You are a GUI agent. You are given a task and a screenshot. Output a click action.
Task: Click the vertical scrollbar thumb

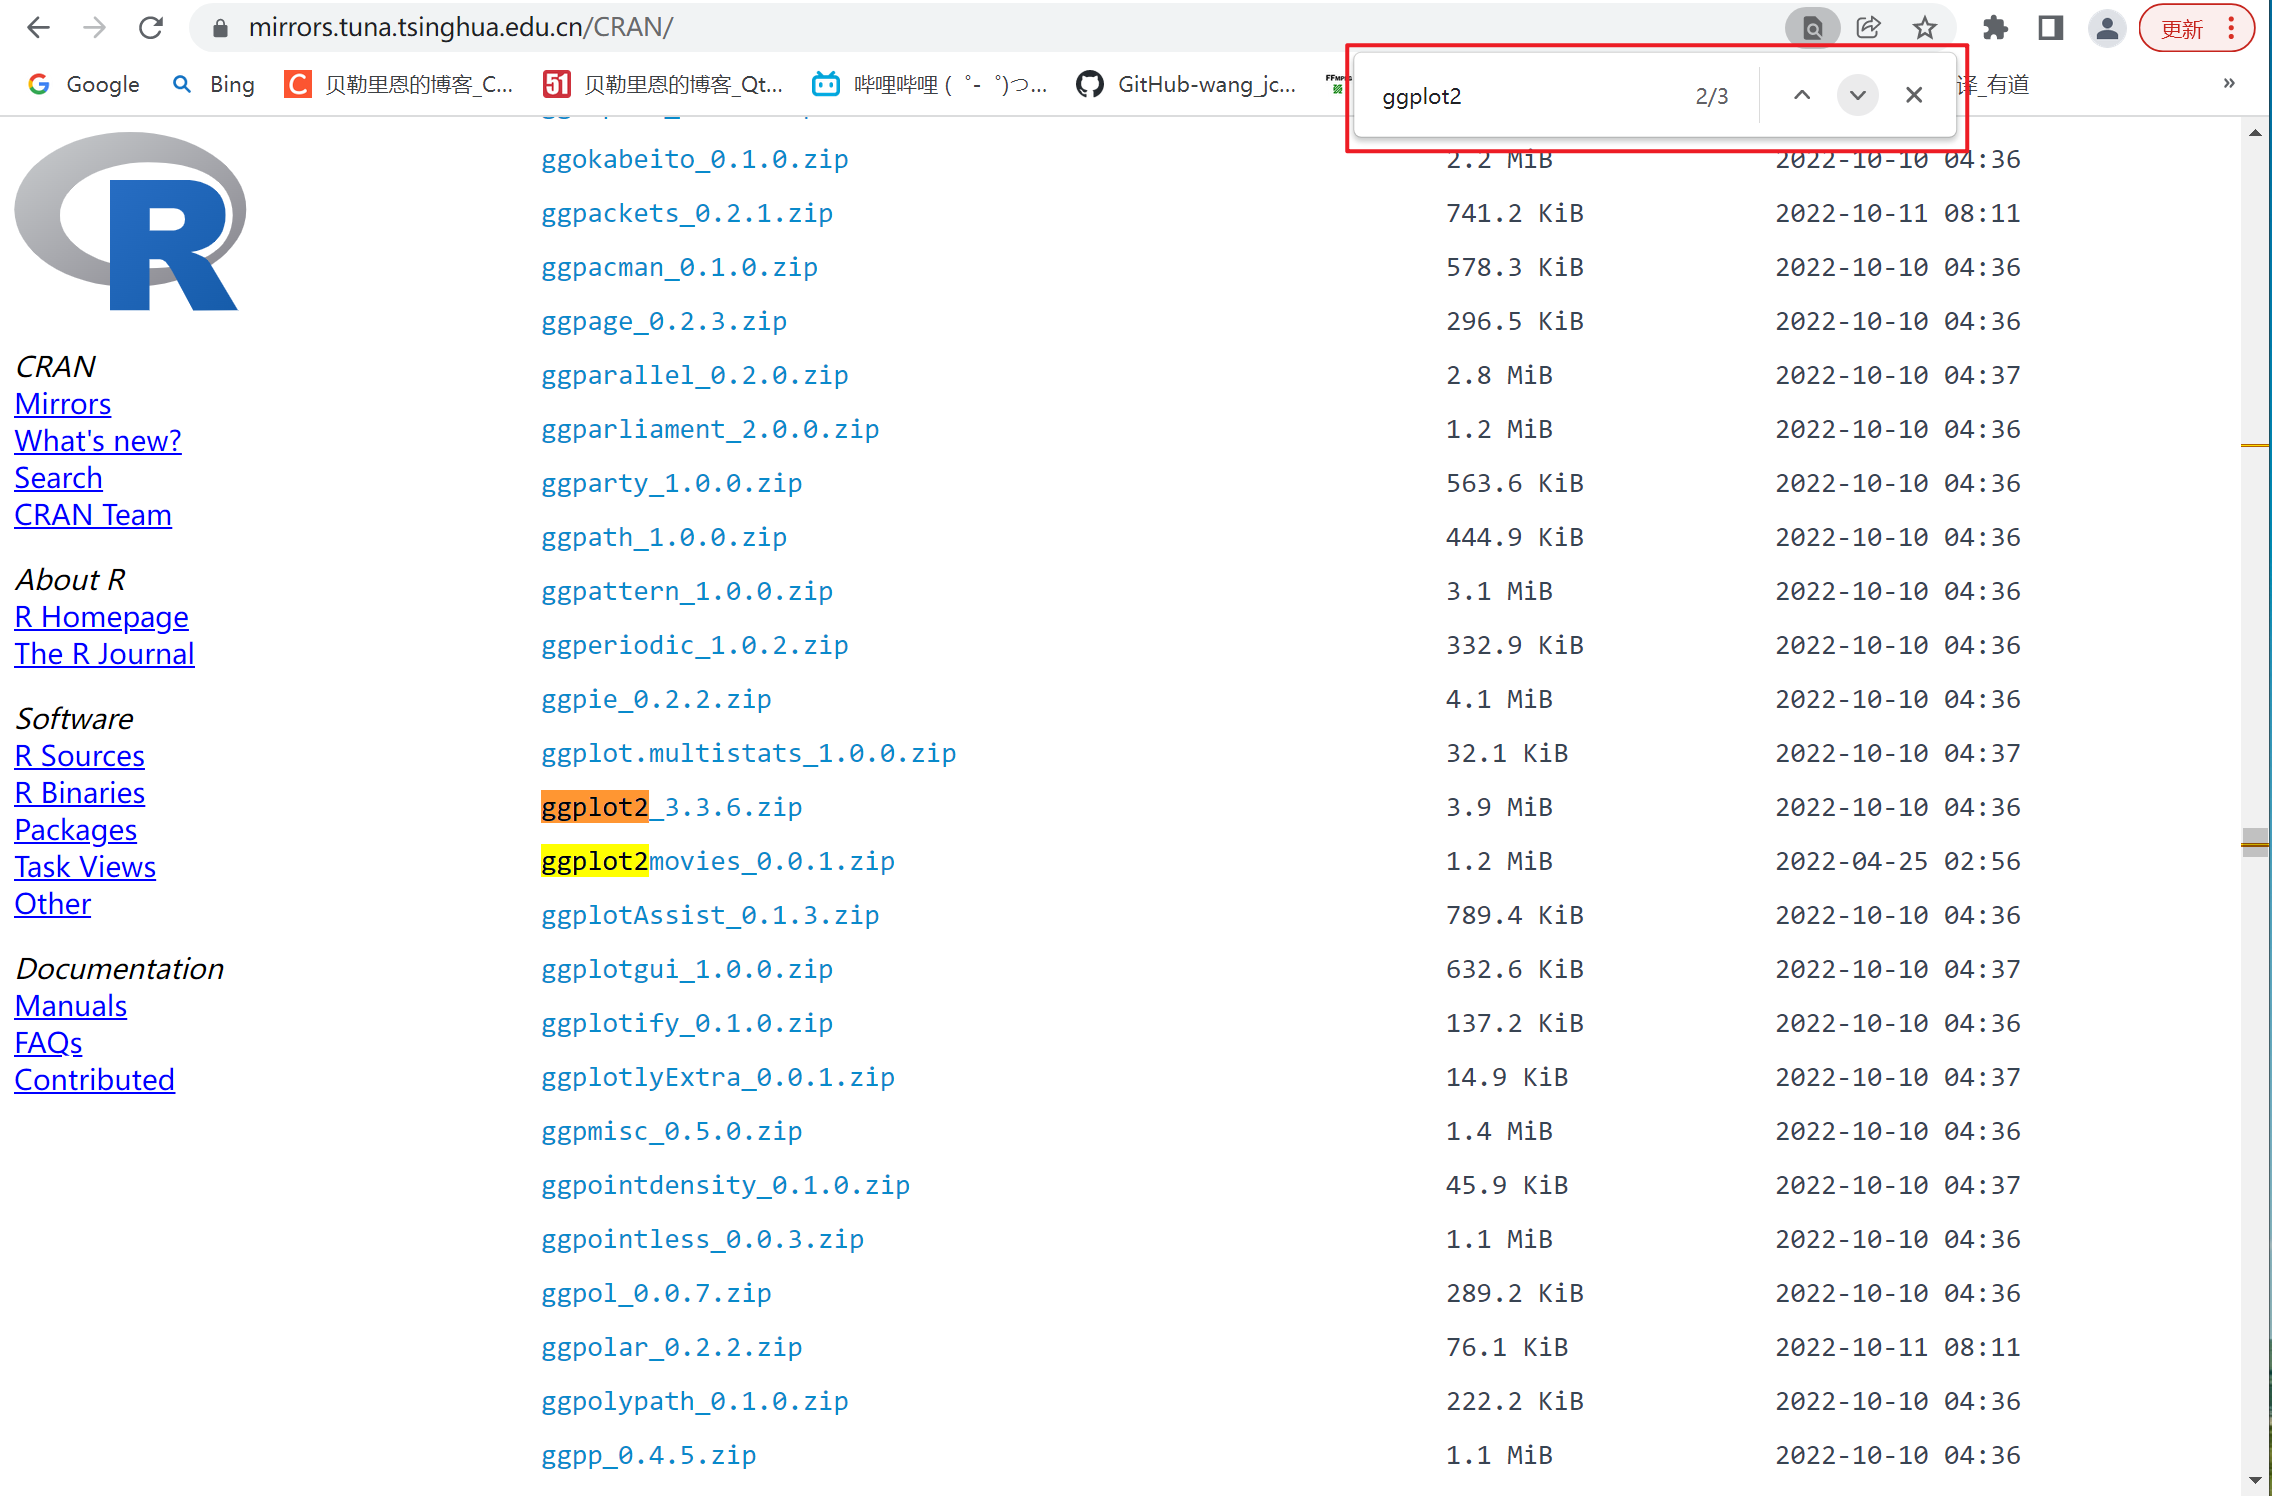2254,842
